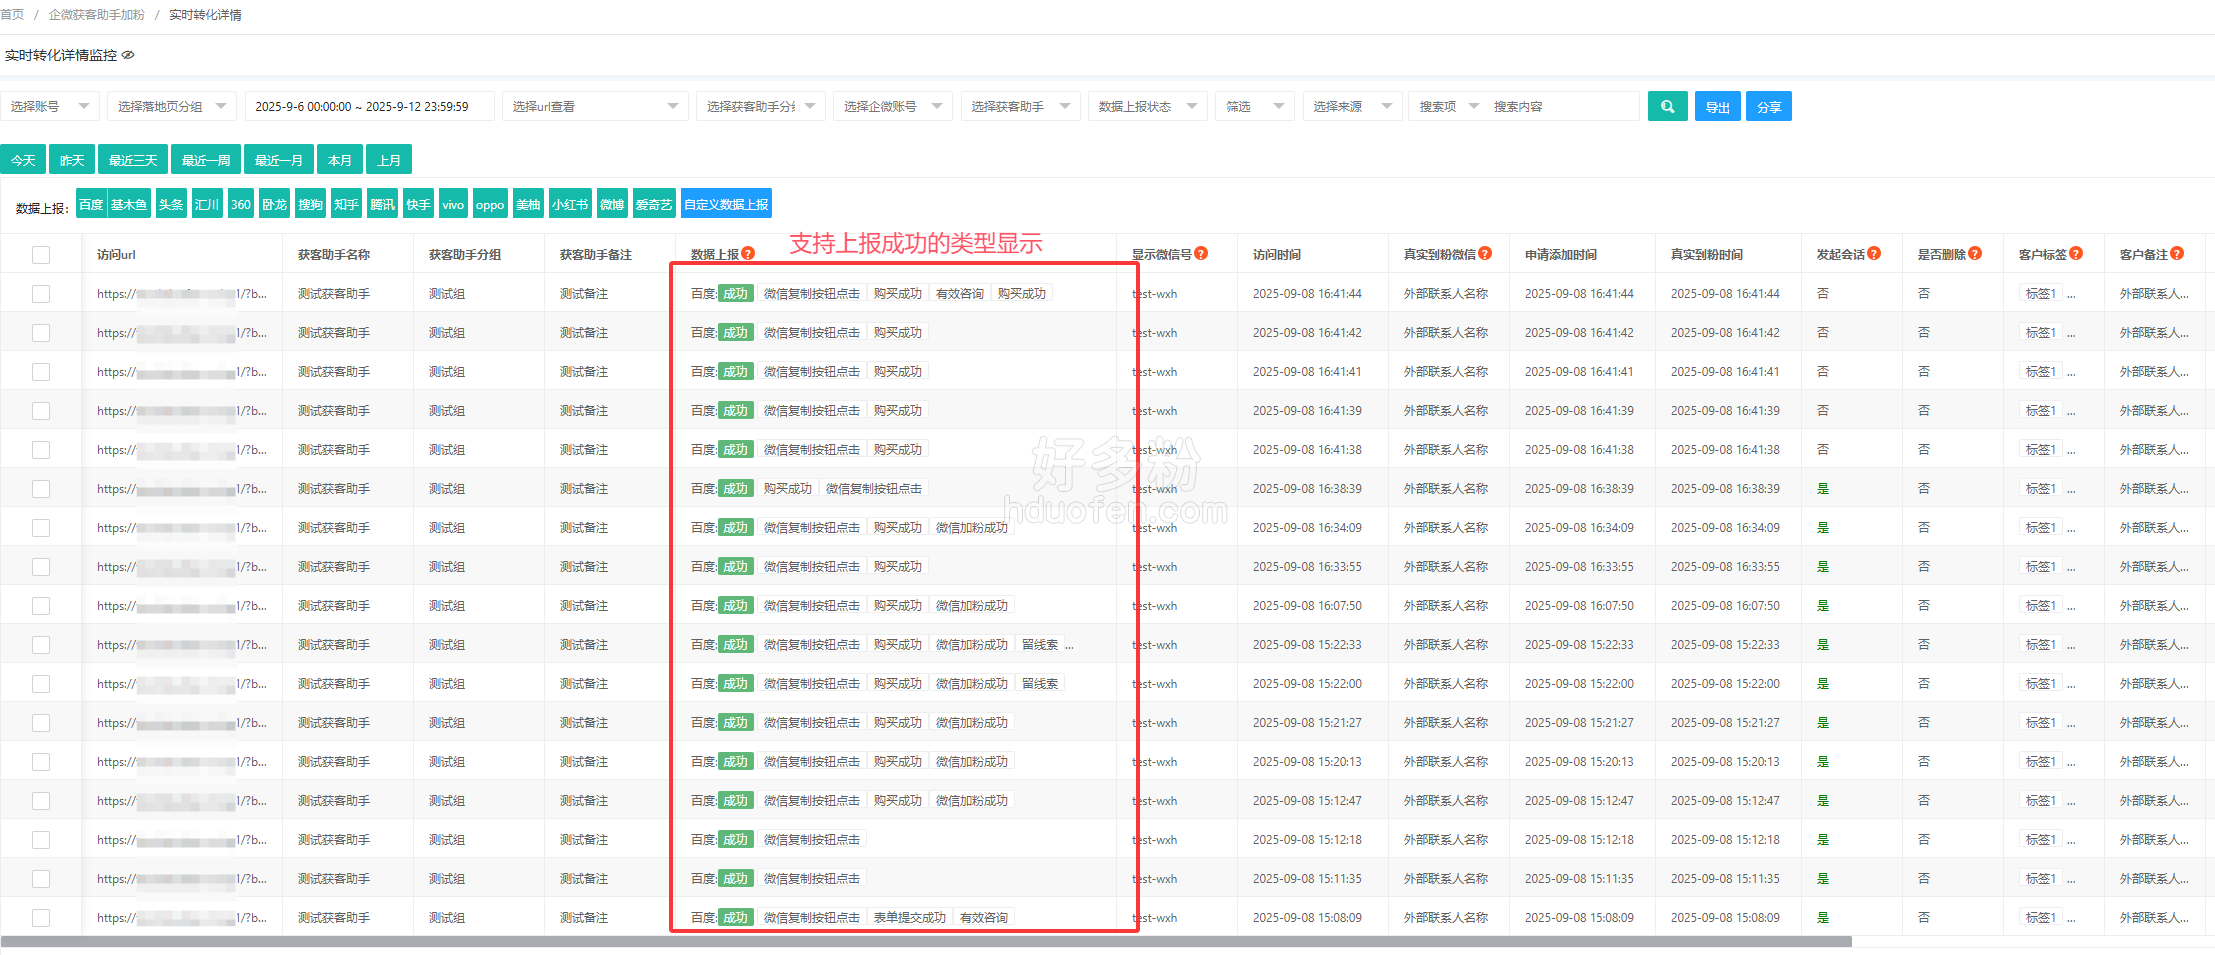Click help icon next to 显示微信号 header
This screenshot has width=2215, height=955.
pyautogui.click(x=1201, y=254)
